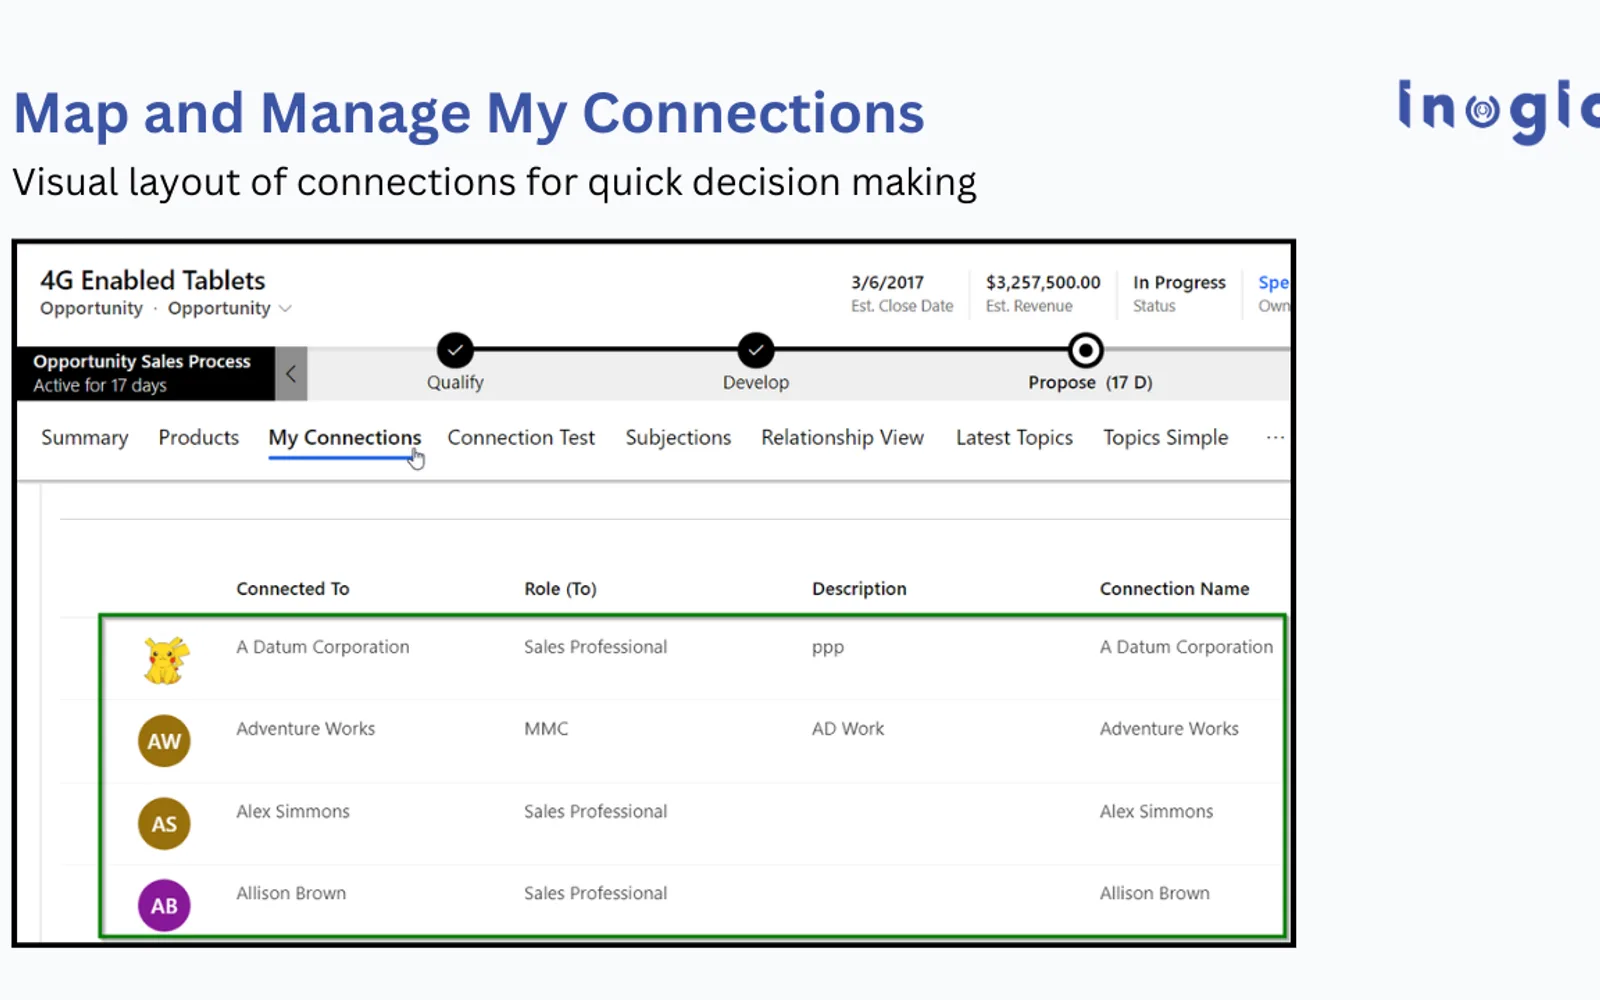Screen dimensions: 1600x1000
Task: Open the Subjections tab
Action: click(x=678, y=438)
